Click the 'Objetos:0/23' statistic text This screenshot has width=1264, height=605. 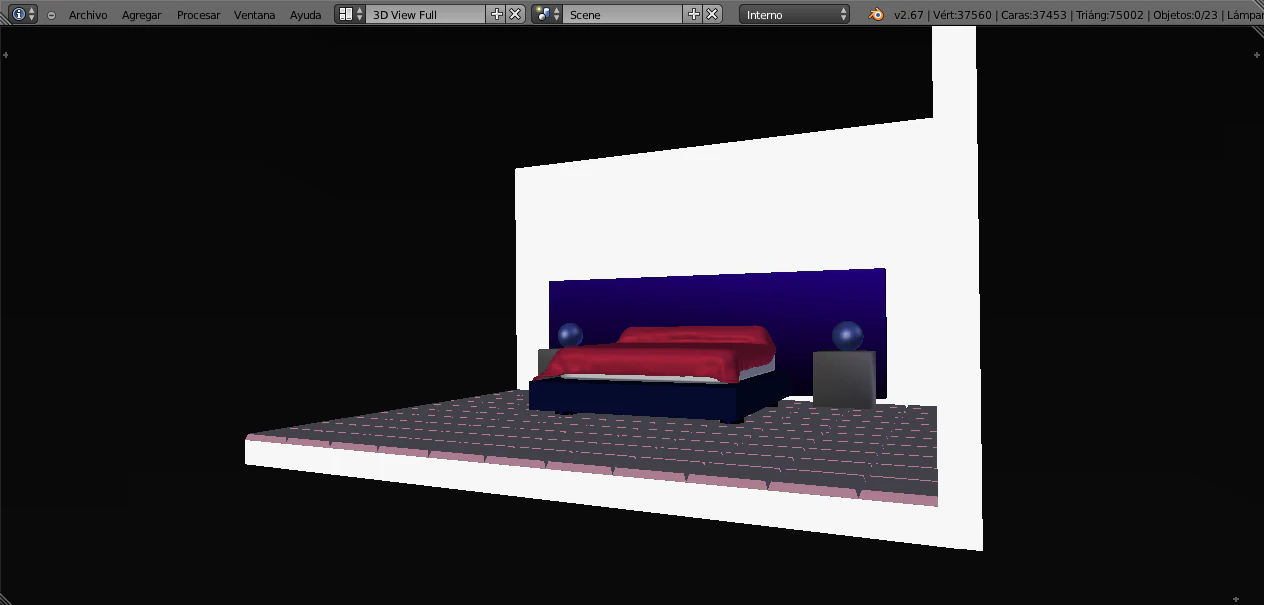(1185, 15)
